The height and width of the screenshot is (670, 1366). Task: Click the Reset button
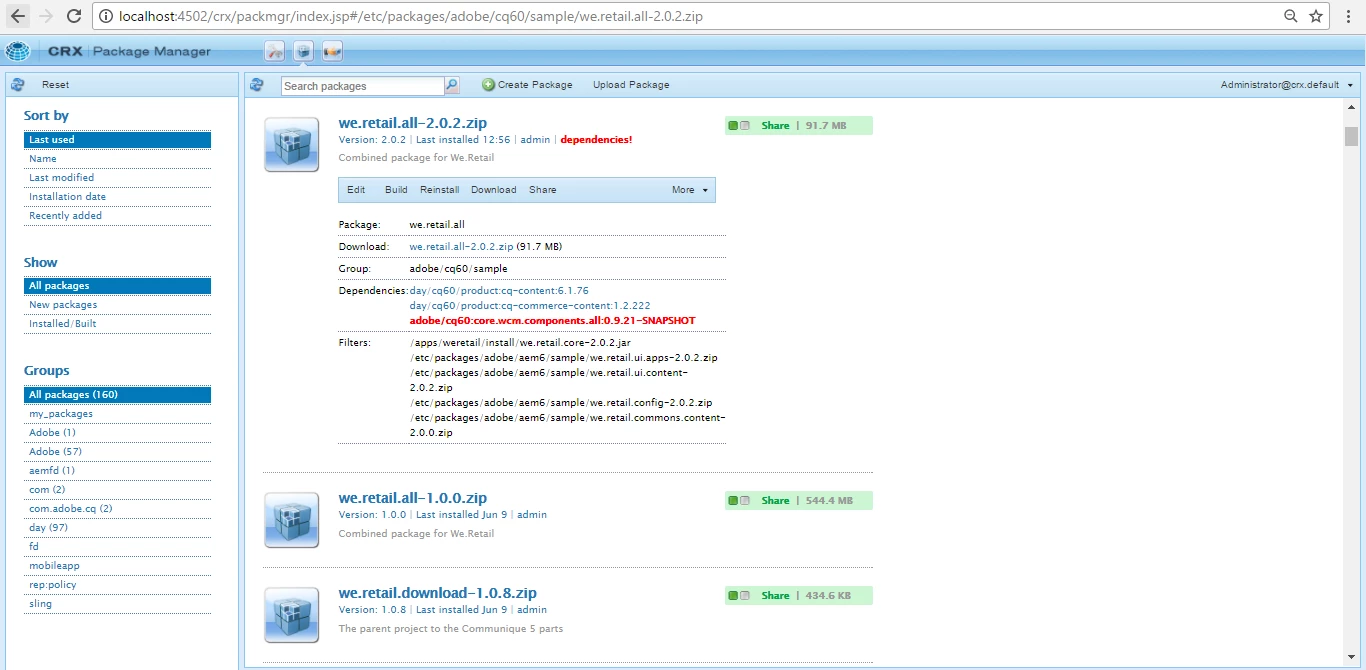click(55, 85)
